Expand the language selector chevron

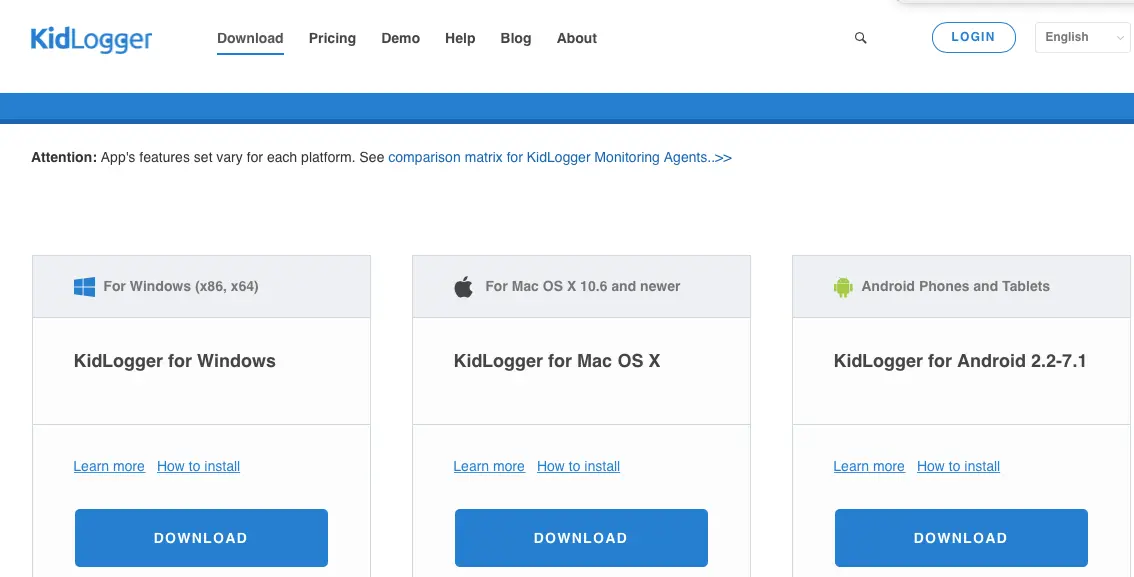click(1120, 38)
